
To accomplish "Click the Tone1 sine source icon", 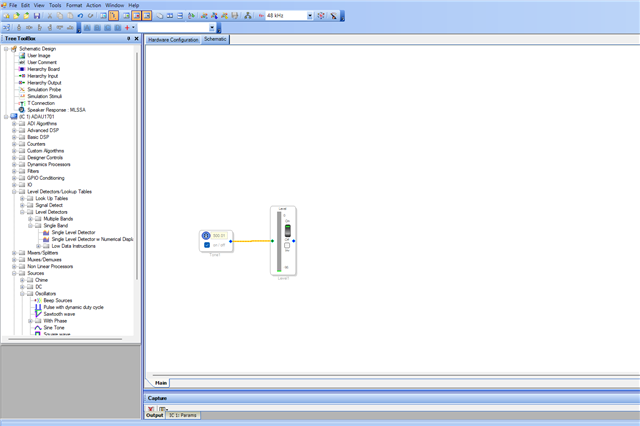I will [x=206, y=235].
